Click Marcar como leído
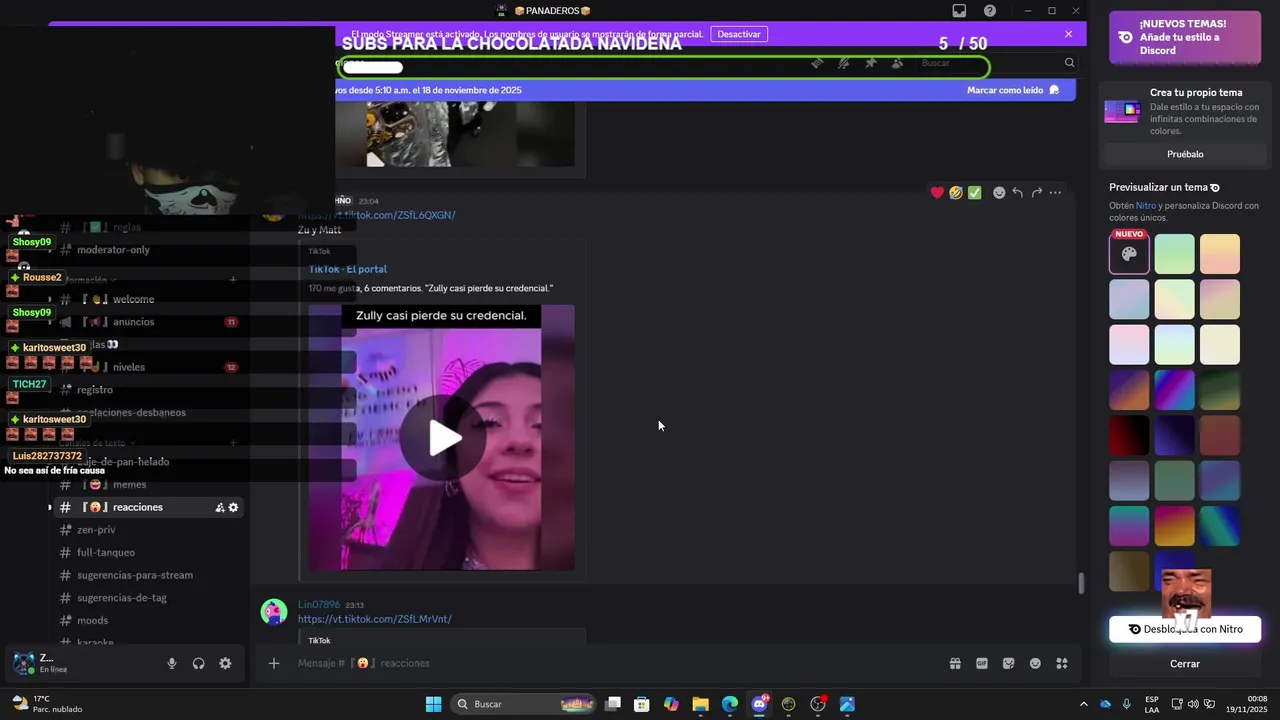1280x720 pixels. pyautogui.click(x=1013, y=90)
